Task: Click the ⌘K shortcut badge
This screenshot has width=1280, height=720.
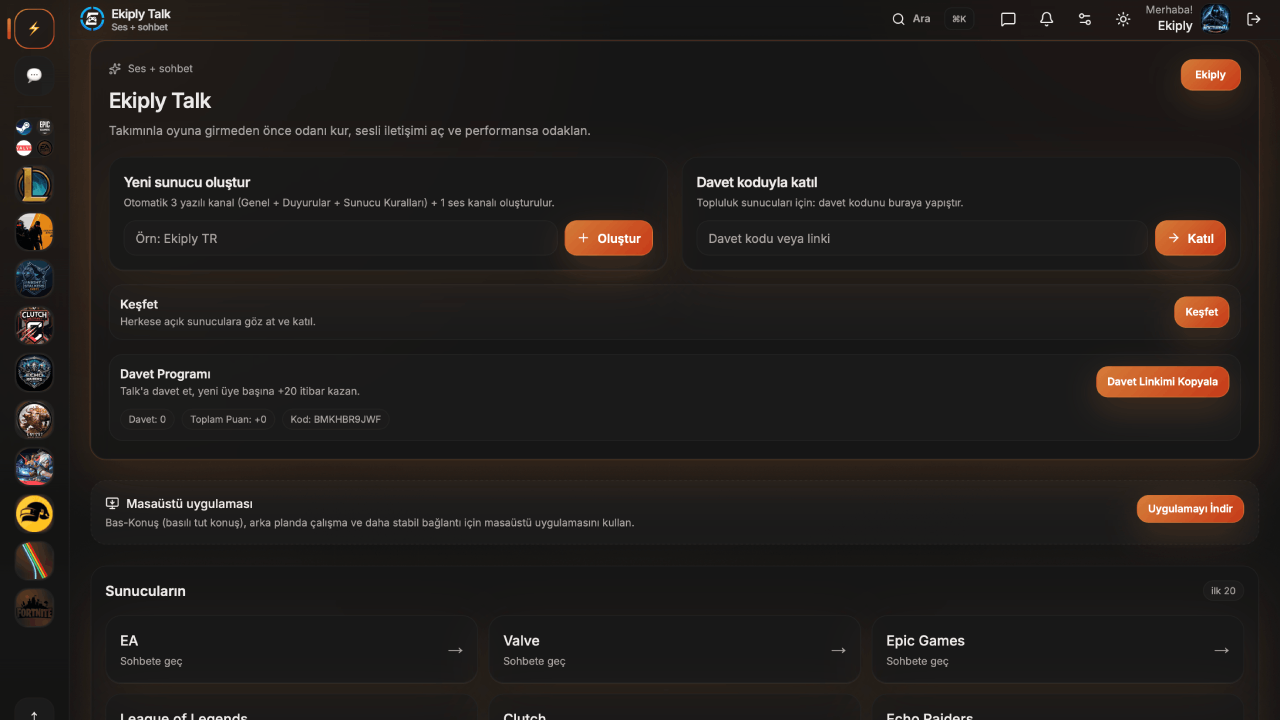Action: pyautogui.click(x=959, y=19)
